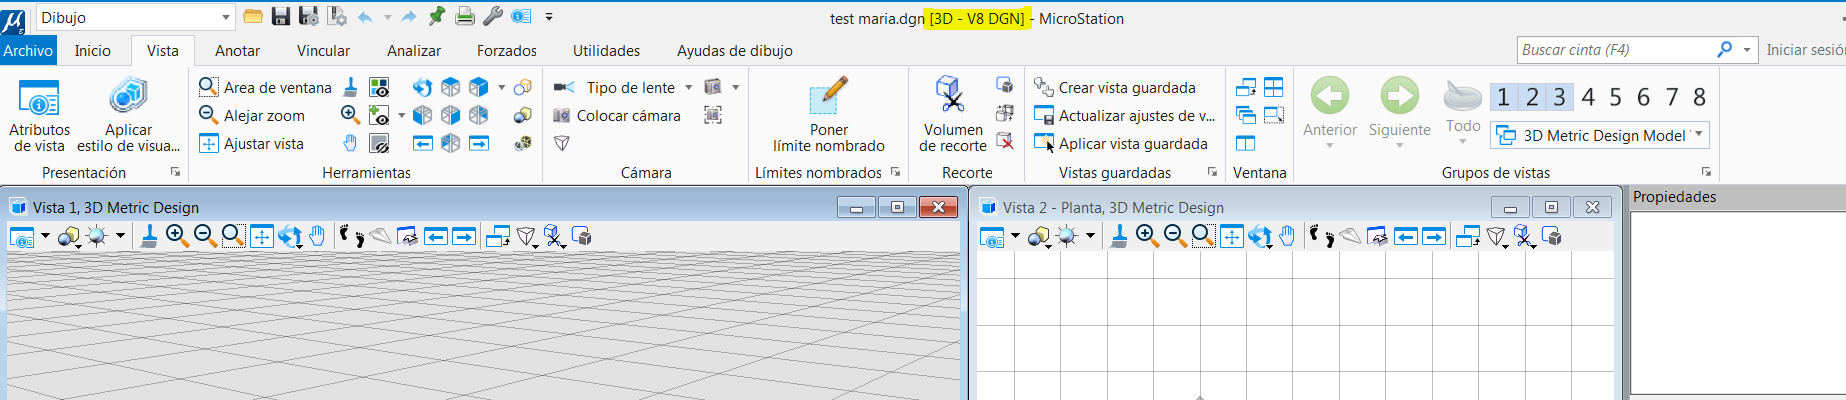Click fit view icon in Vista 2 toolbar

1232,236
